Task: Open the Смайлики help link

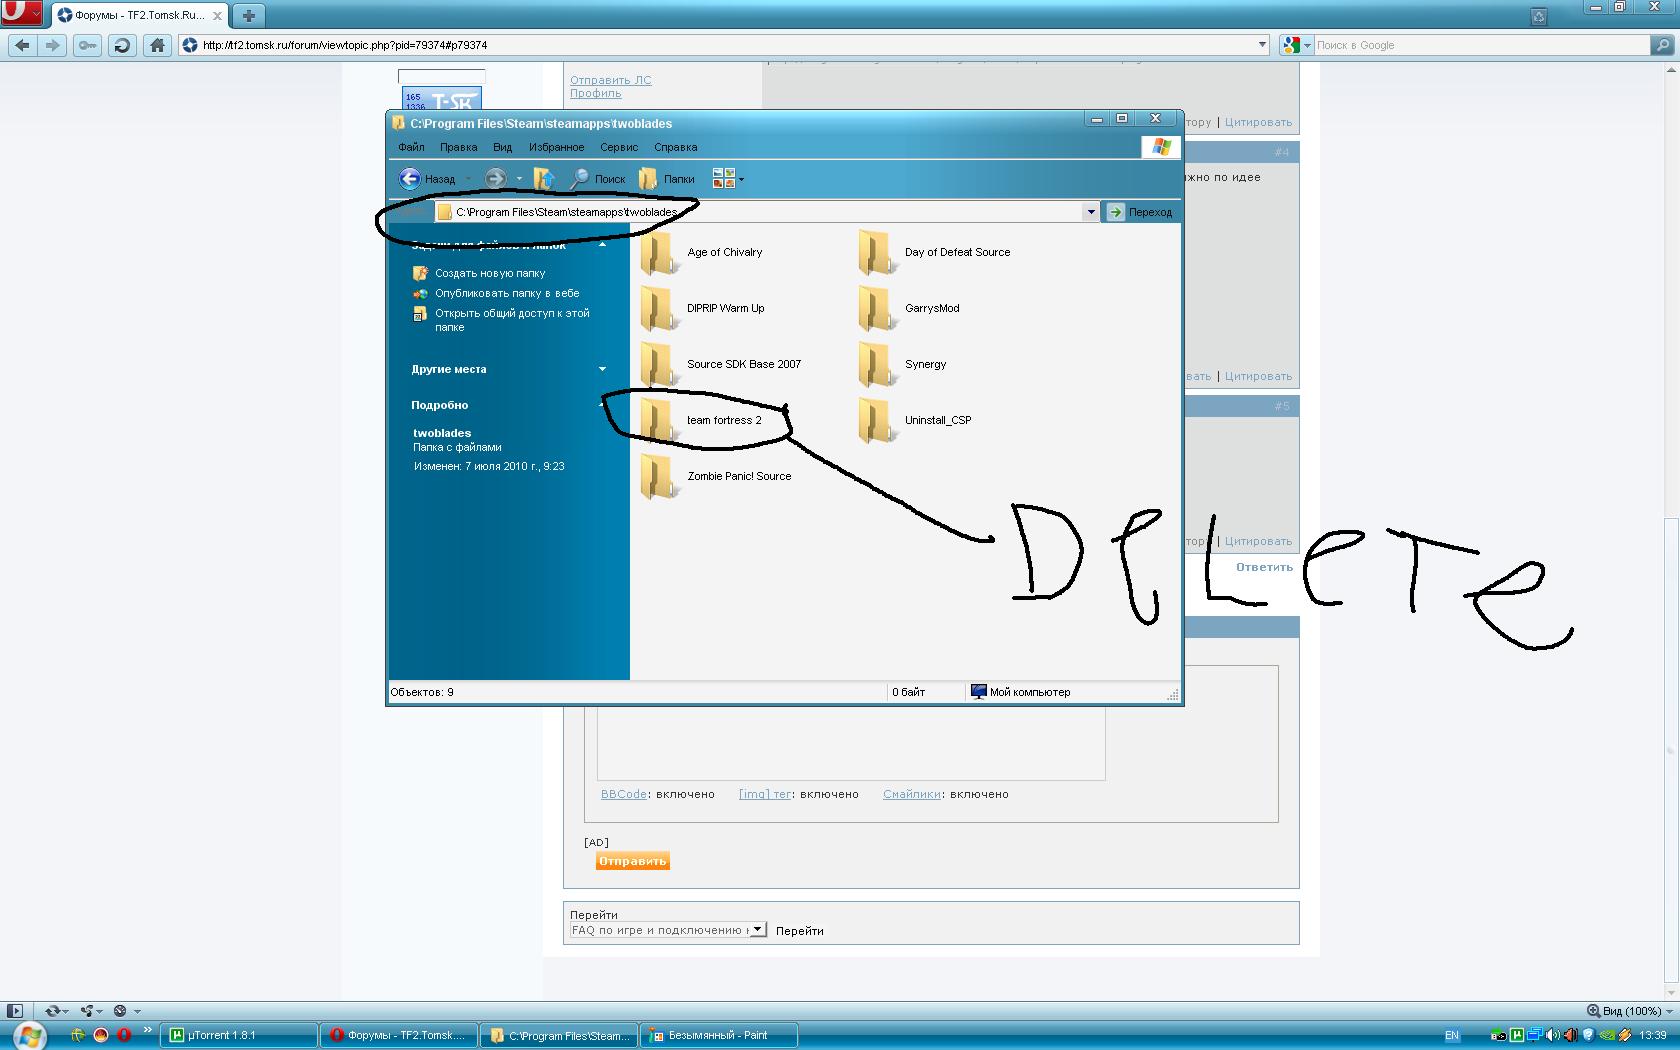Action: [912, 794]
